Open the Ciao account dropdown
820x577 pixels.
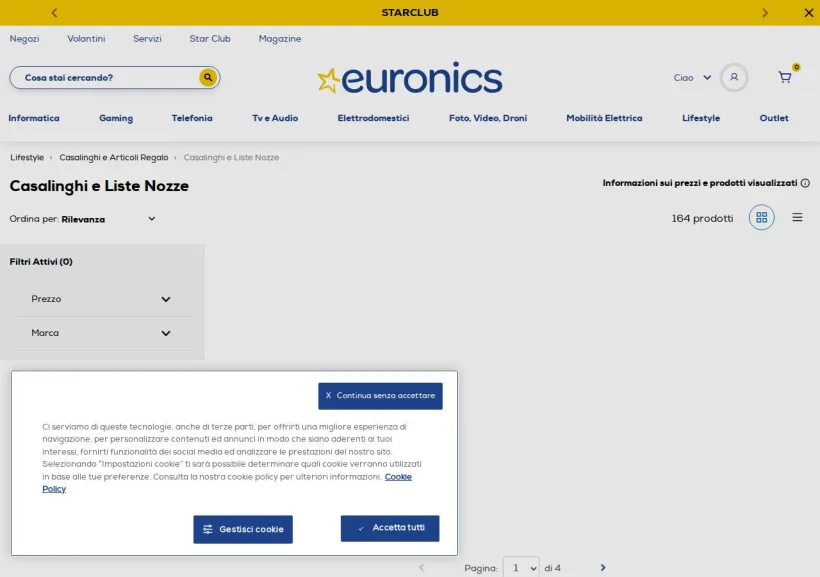pyautogui.click(x=692, y=77)
